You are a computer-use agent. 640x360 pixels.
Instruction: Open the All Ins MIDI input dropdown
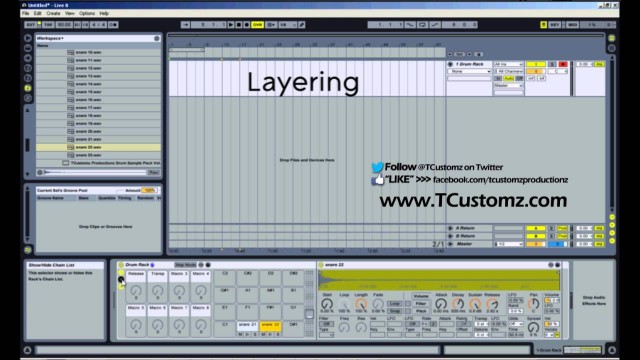click(508, 64)
